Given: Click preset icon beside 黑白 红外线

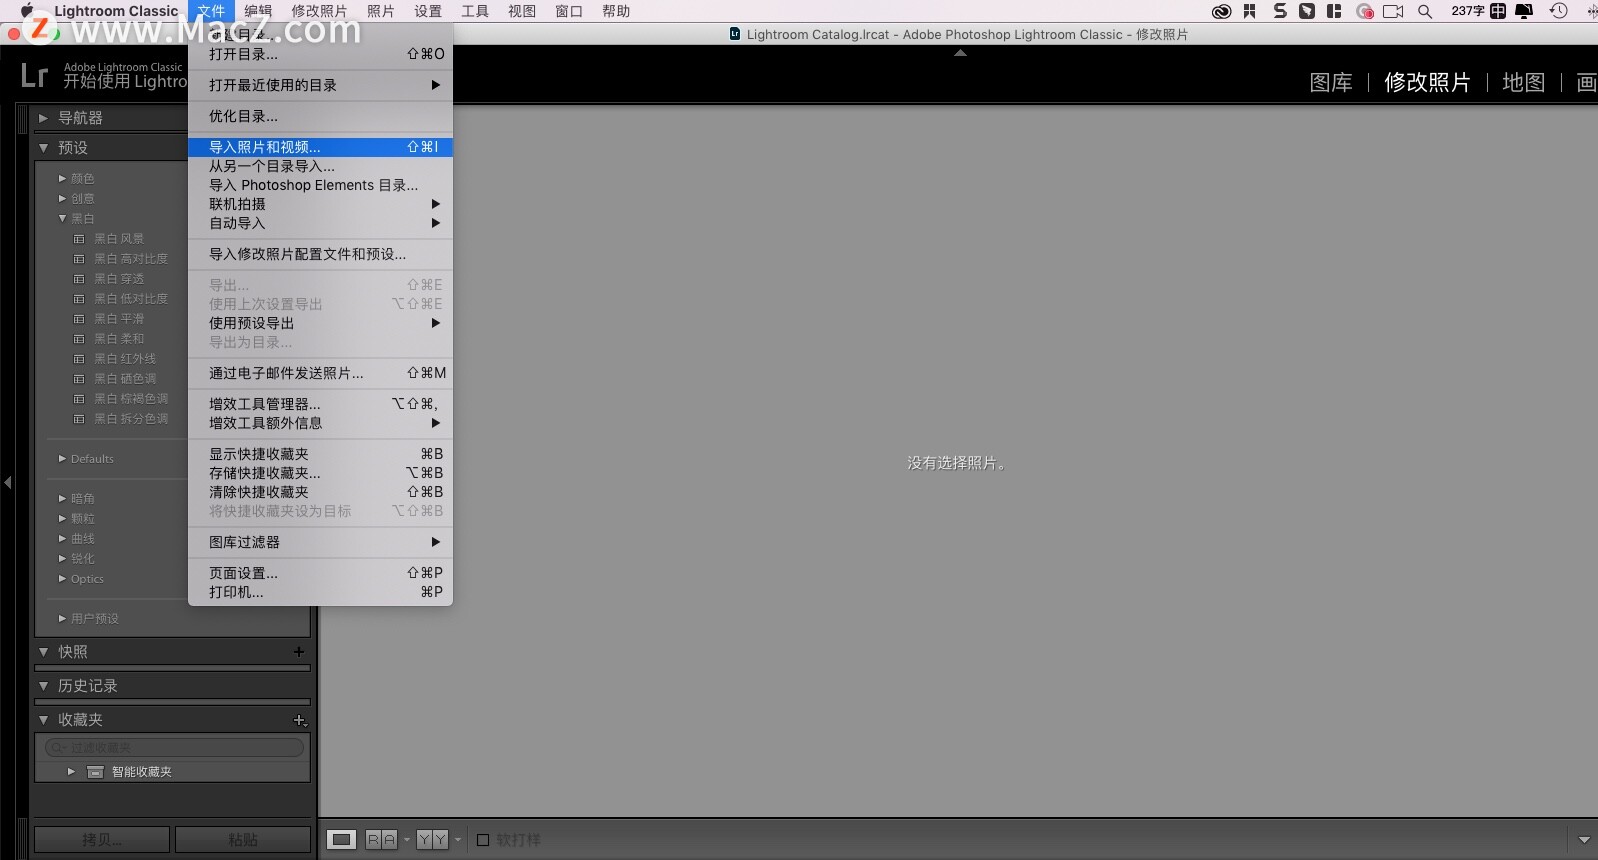Looking at the screenshot, I should tap(79, 359).
